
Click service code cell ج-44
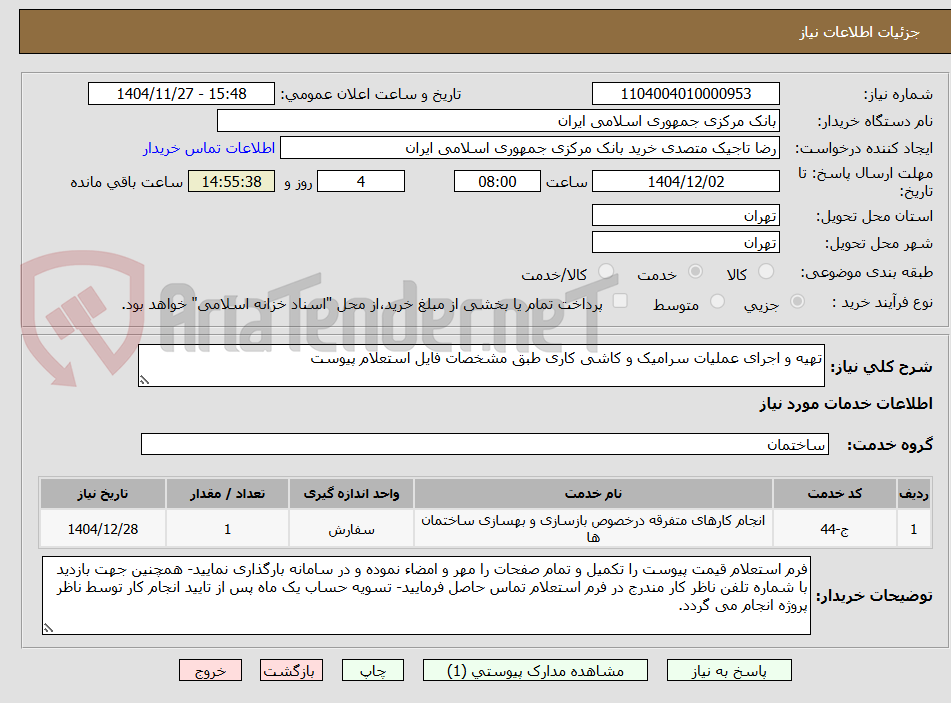[x=835, y=529]
